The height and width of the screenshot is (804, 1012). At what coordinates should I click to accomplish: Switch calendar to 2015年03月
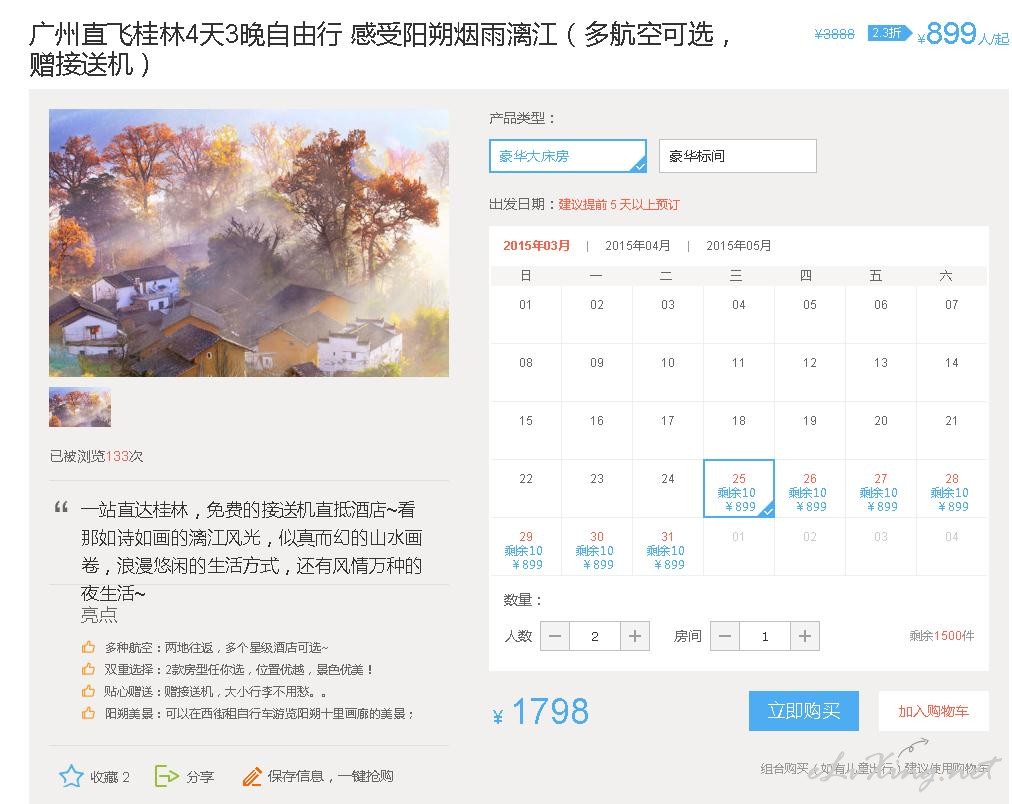pos(536,246)
